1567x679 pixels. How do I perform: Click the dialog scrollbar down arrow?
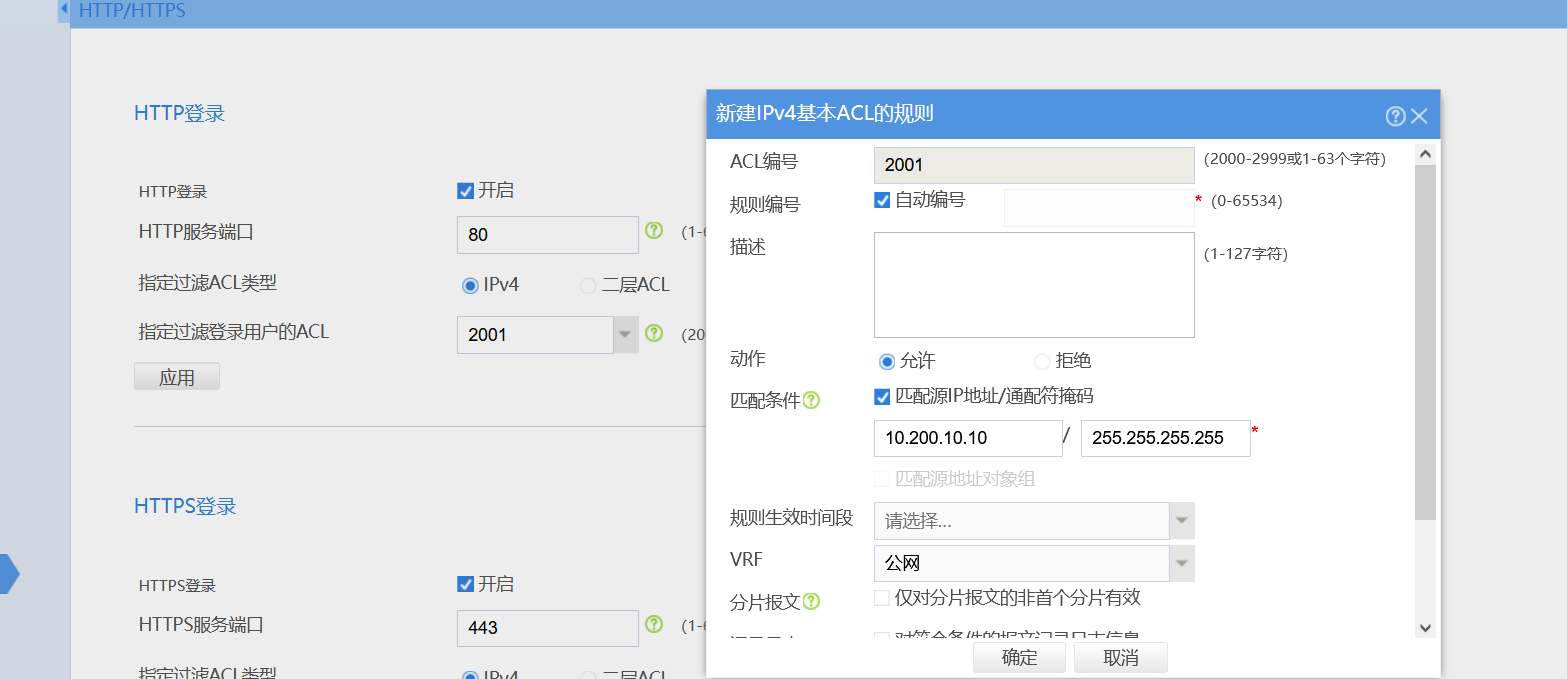point(1426,627)
